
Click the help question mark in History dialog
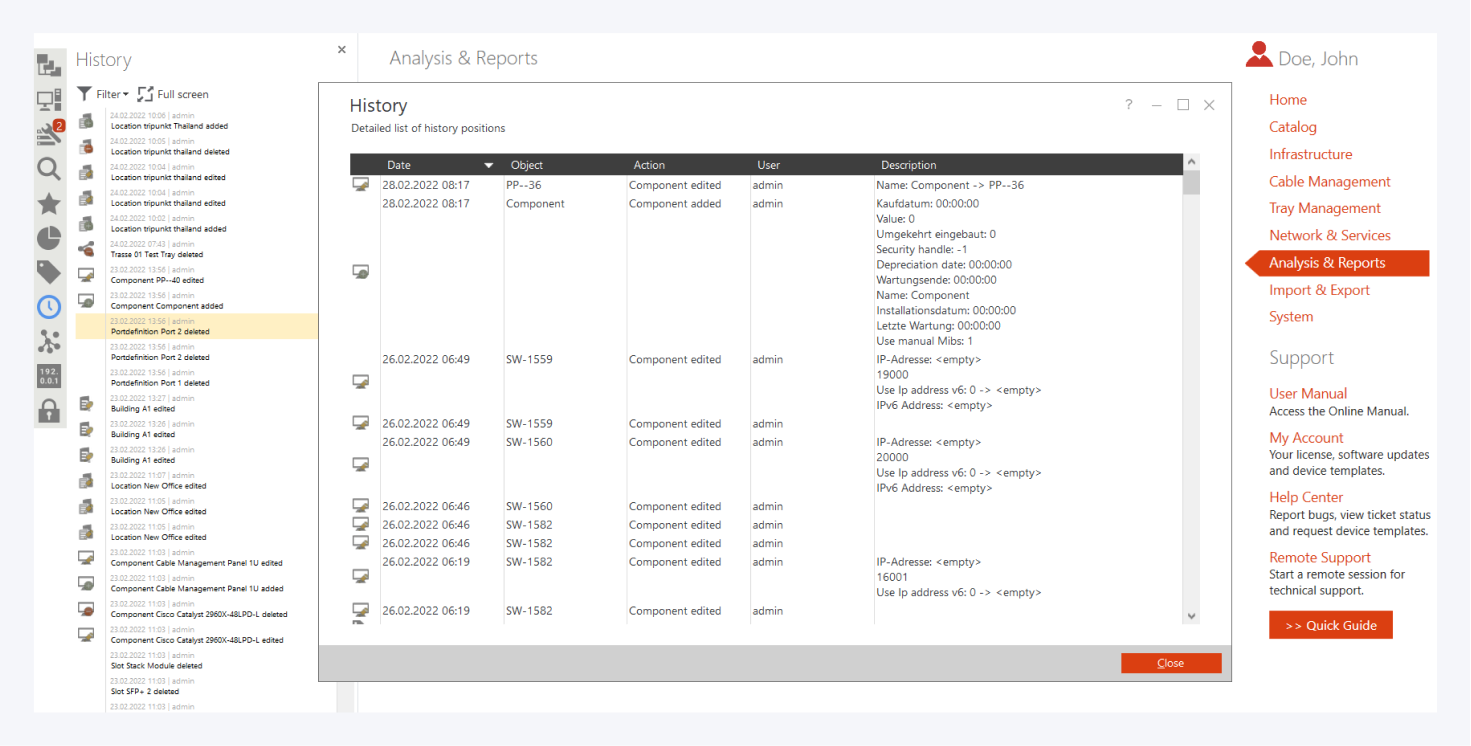point(1129,105)
